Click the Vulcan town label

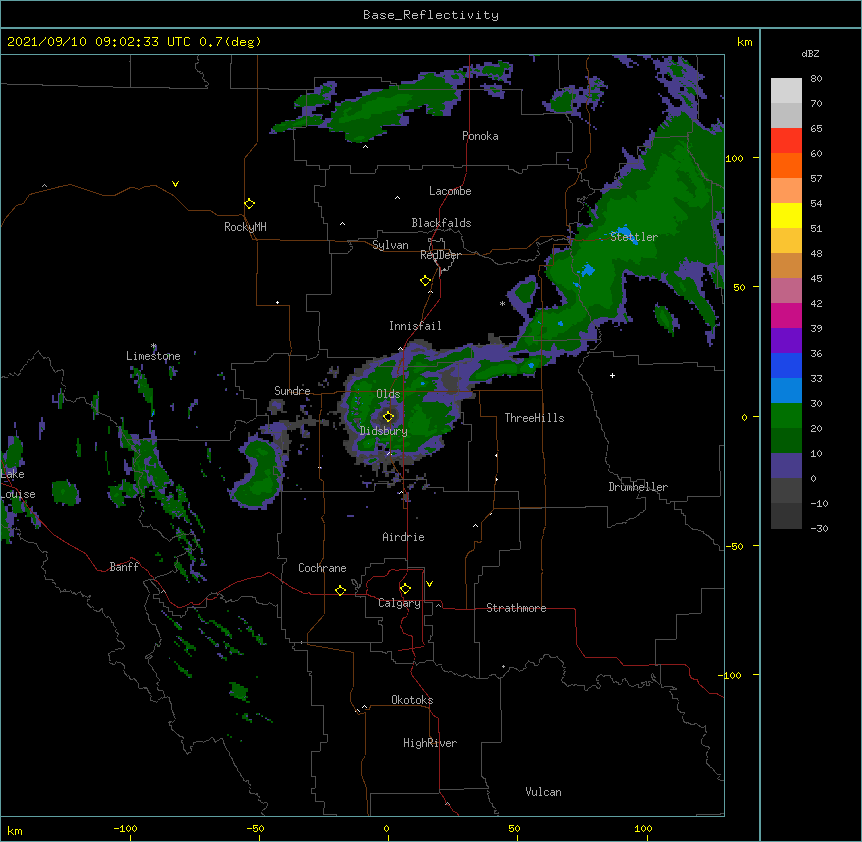(x=543, y=792)
